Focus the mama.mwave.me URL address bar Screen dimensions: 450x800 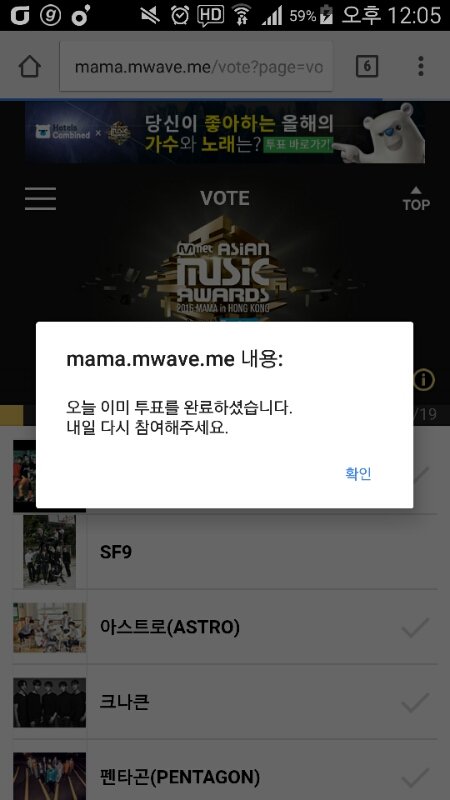tap(196, 67)
